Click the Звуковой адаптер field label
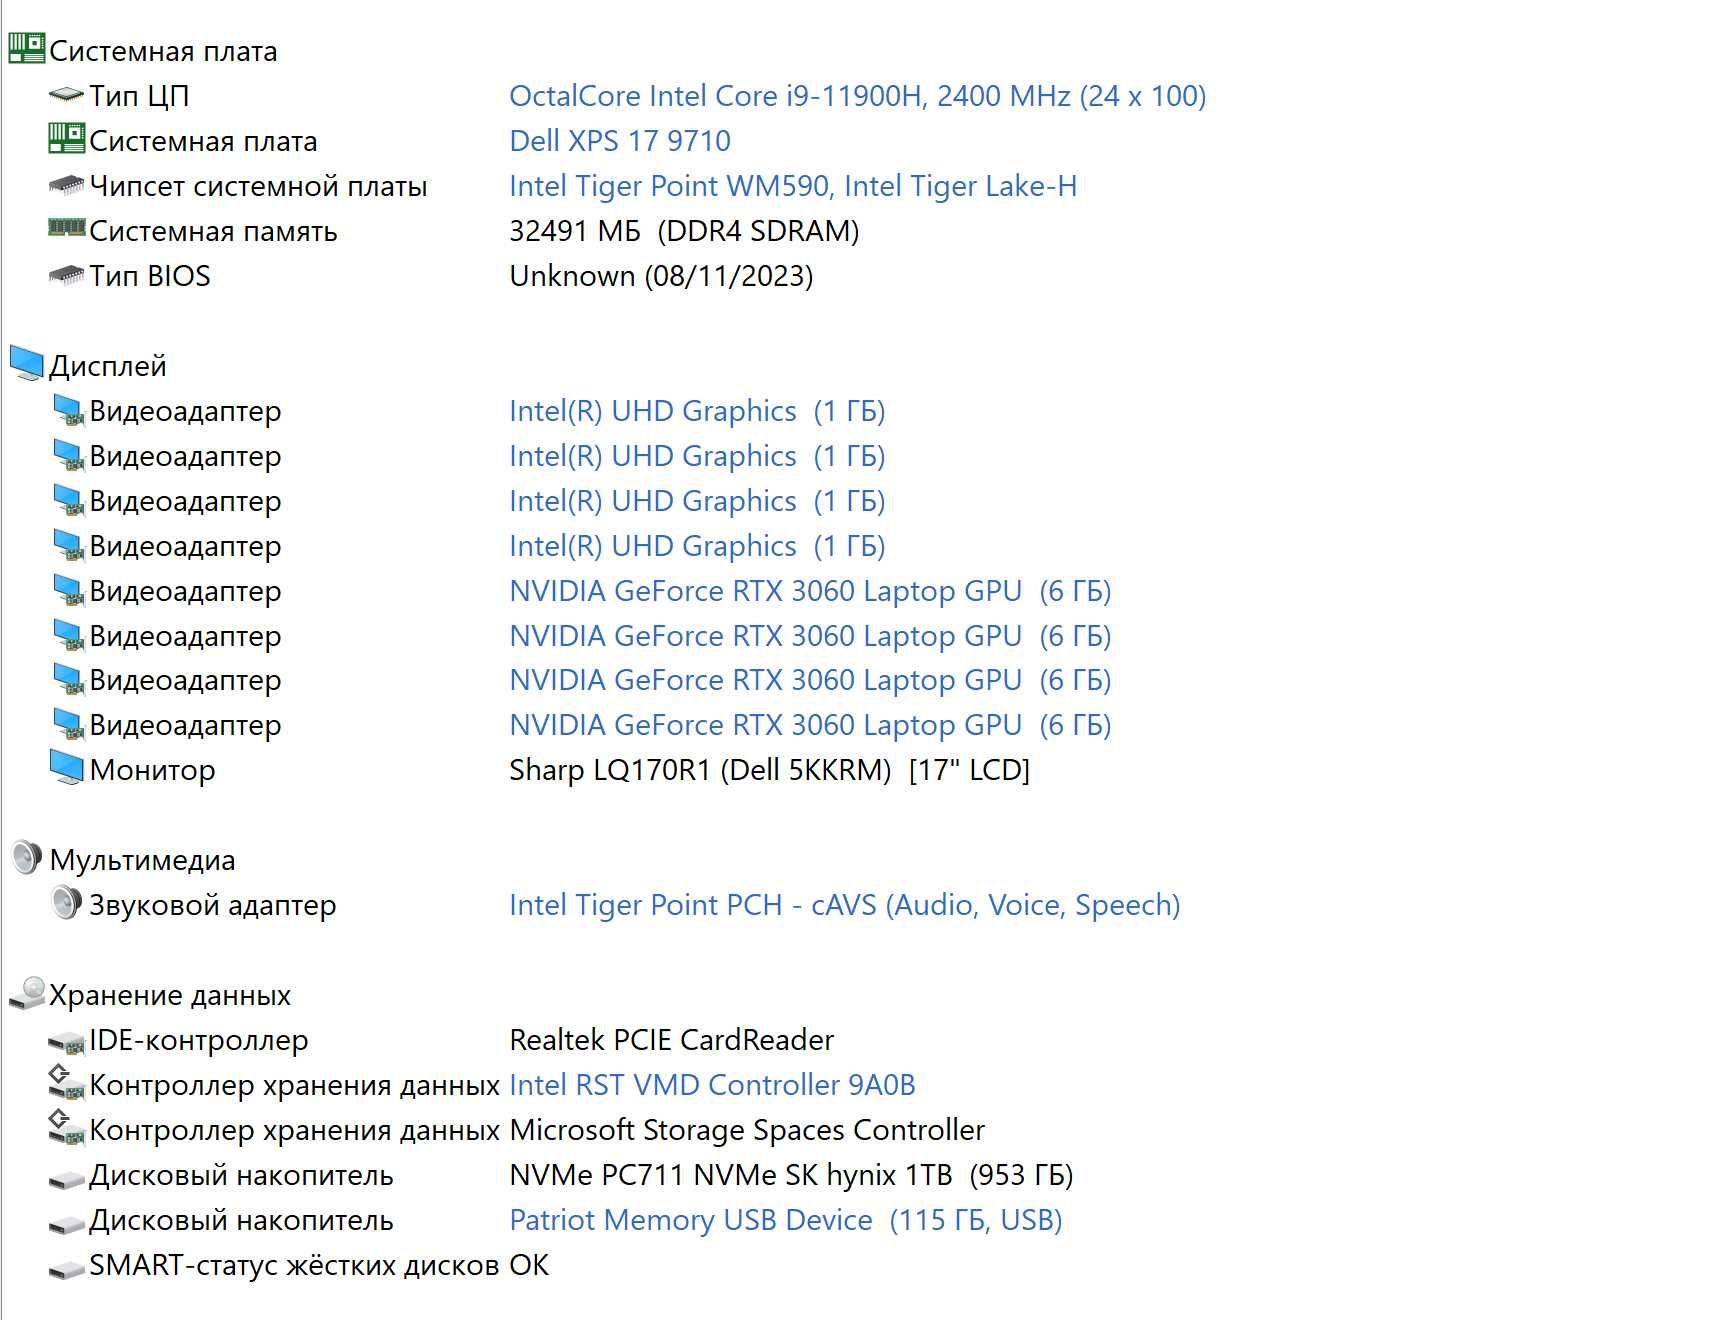Image resolution: width=1732 pixels, height=1320 pixels. [x=213, y=905]
